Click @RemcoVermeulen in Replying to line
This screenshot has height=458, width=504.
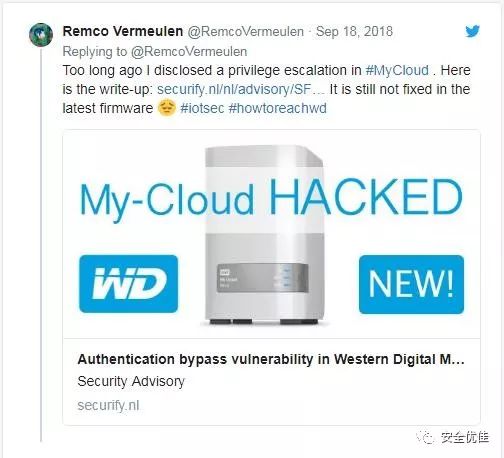189,52
